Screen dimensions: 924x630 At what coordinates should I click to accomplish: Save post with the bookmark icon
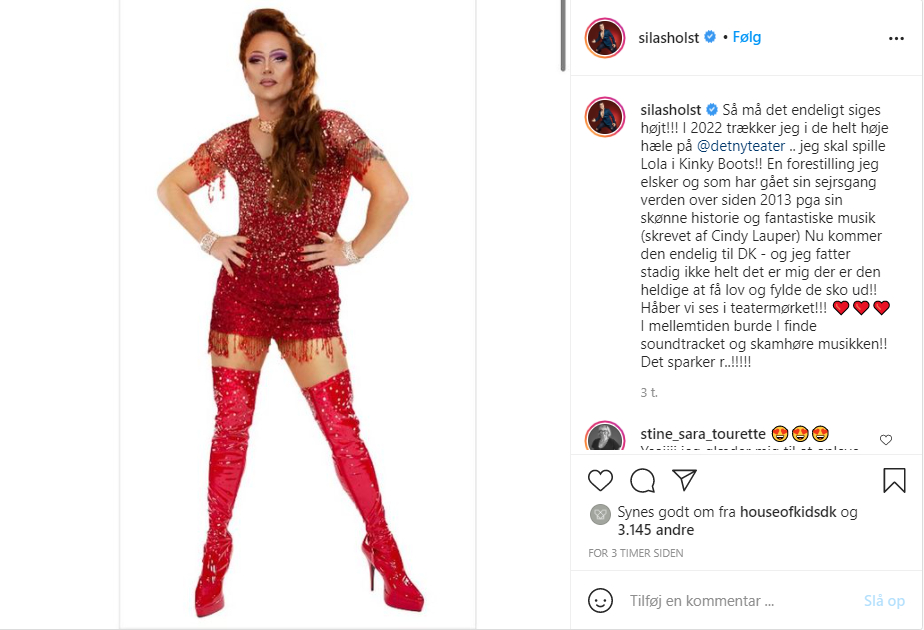(x=894, y=480)
